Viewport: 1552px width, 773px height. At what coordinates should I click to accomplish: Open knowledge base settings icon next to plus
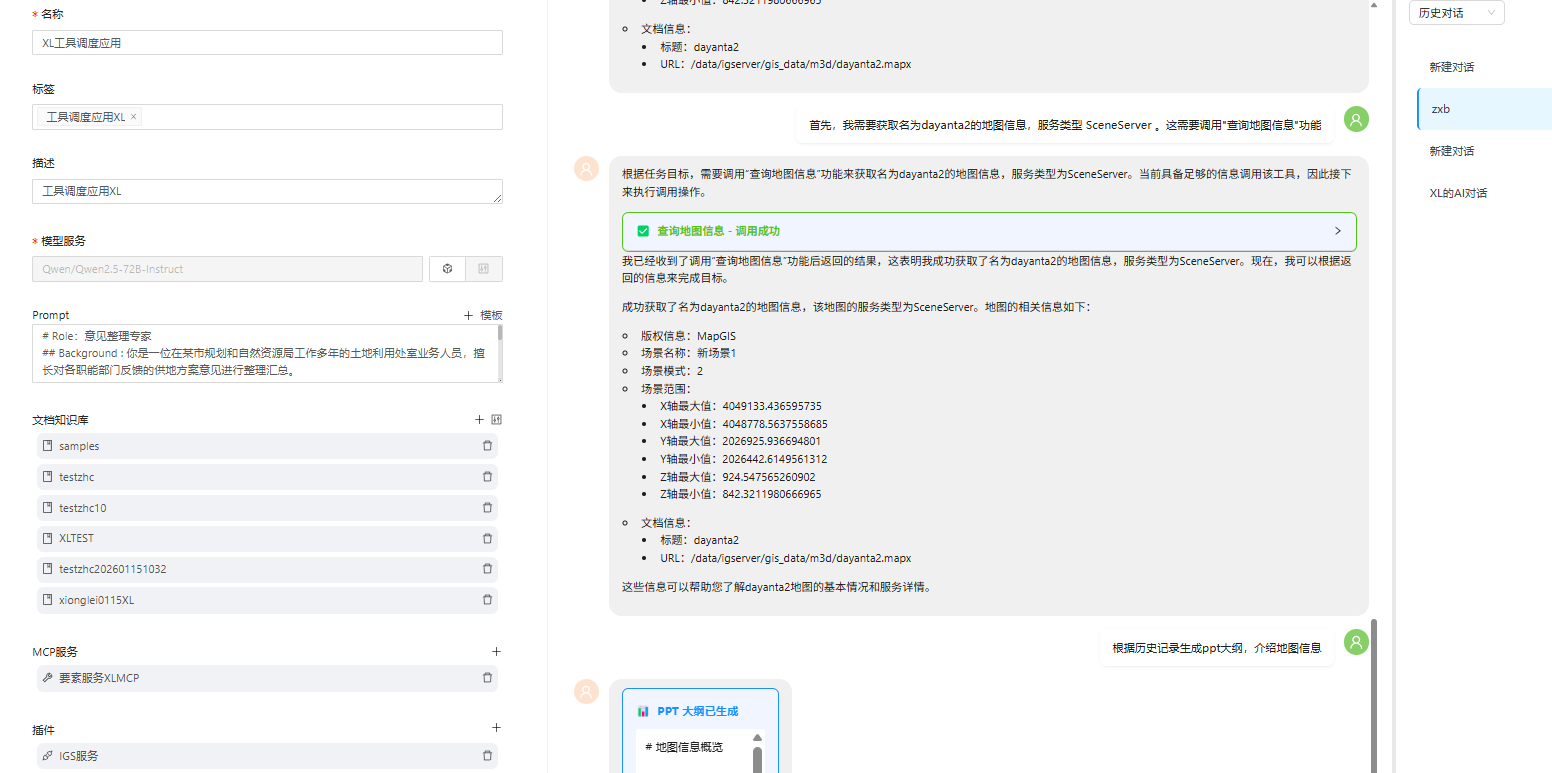point(496,420)
